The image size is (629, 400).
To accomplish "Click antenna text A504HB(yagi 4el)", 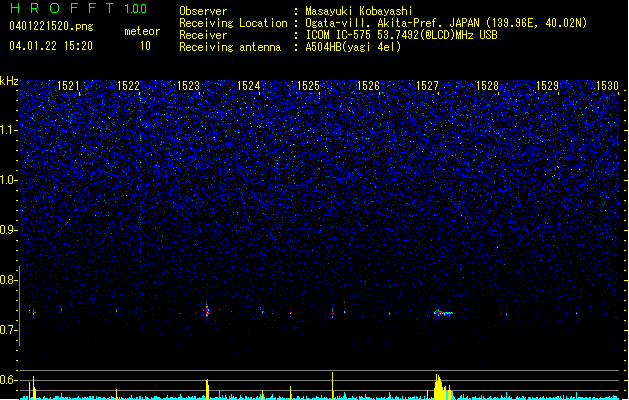I will (x=353, y=47).
